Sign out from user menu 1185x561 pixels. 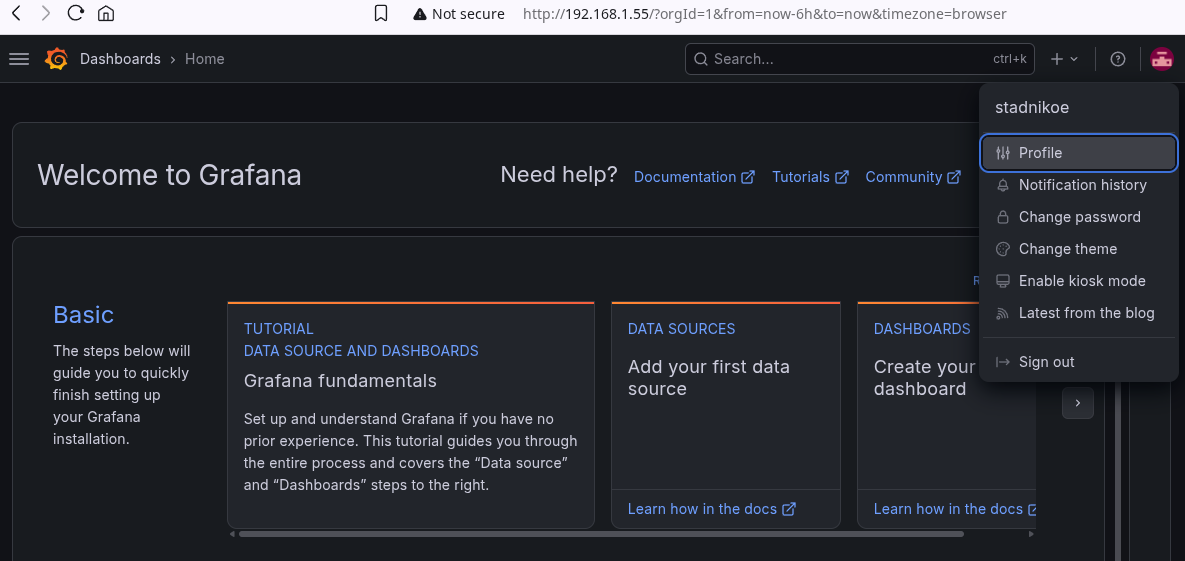(x=1078, y=361)
